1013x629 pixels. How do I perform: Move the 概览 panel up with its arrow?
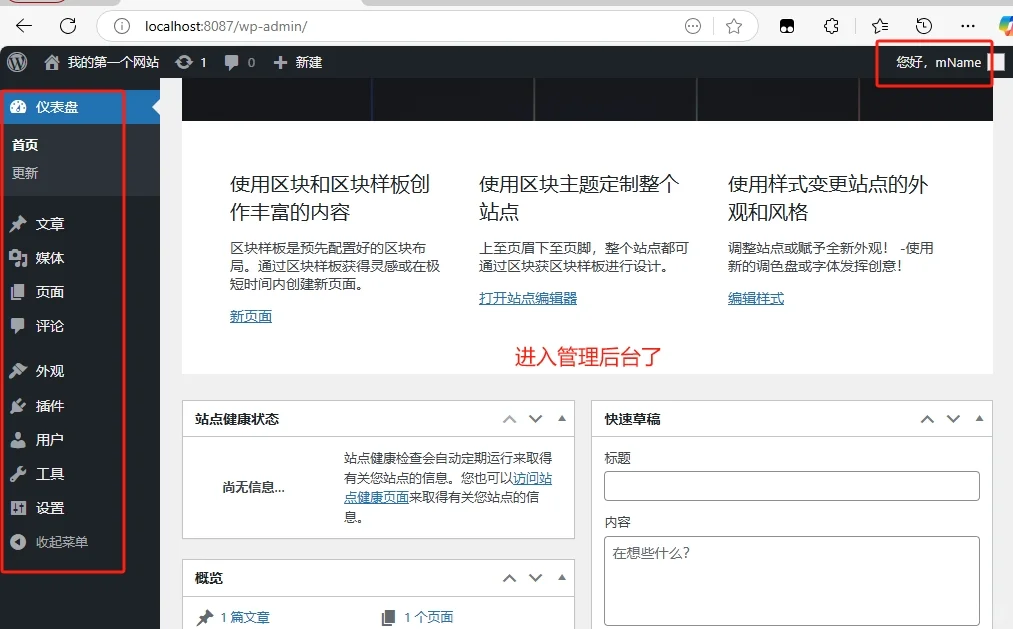point(509,577)
